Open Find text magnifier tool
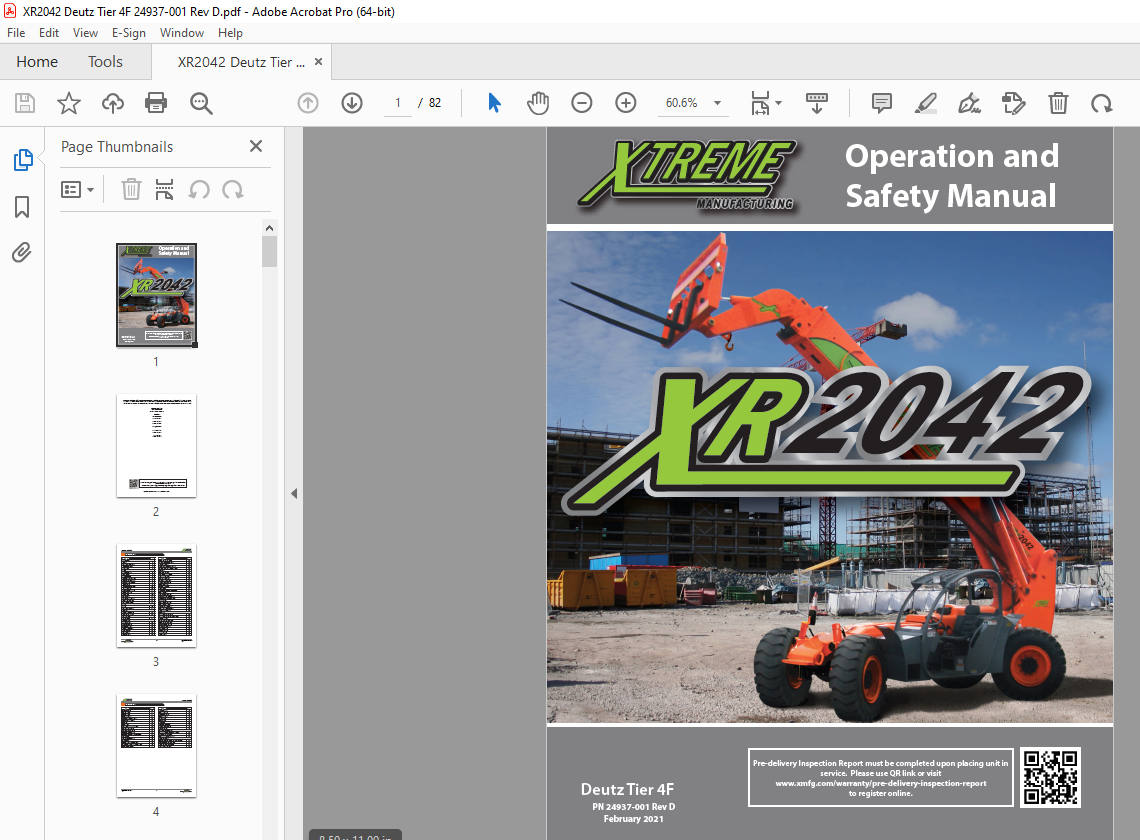This screenshot has width=1140, height=840. click(x=201, y=103)
